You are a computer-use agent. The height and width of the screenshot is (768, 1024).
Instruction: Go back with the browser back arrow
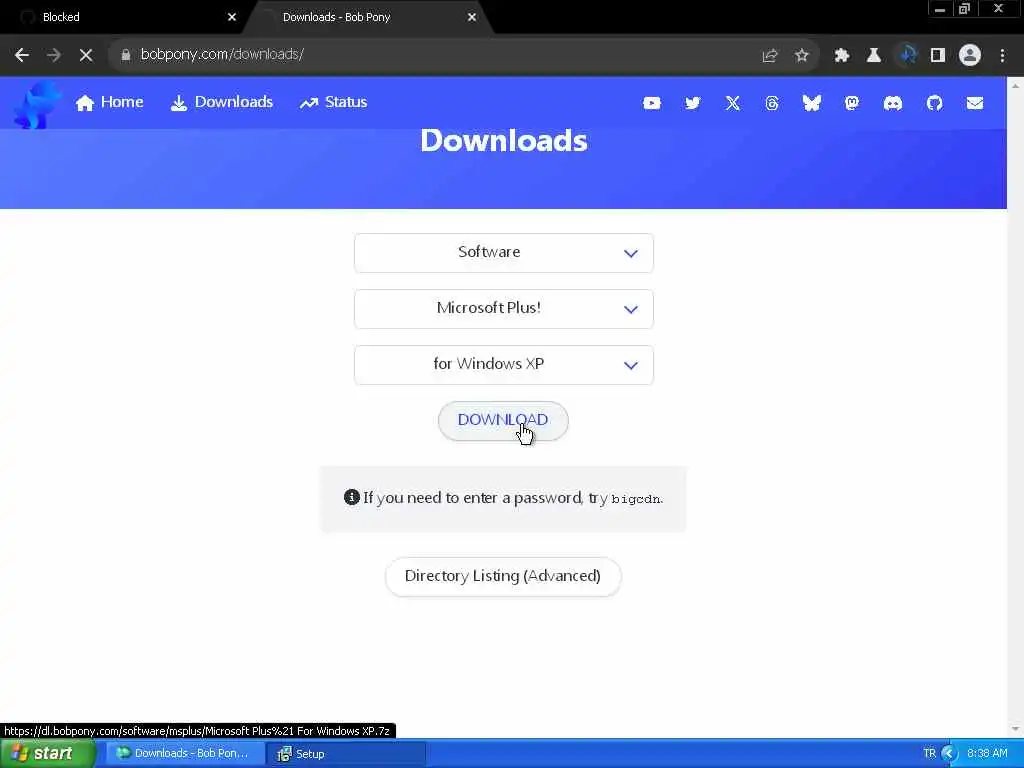coord(22,55)
